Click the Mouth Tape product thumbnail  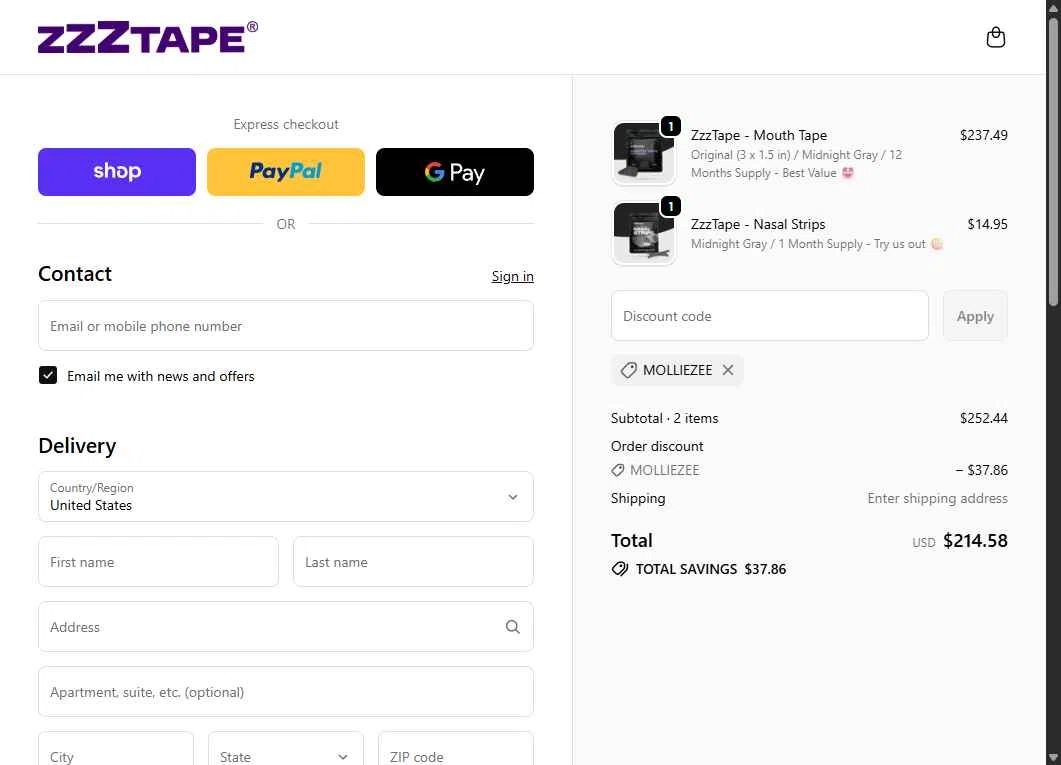click(x=644, y=154)
